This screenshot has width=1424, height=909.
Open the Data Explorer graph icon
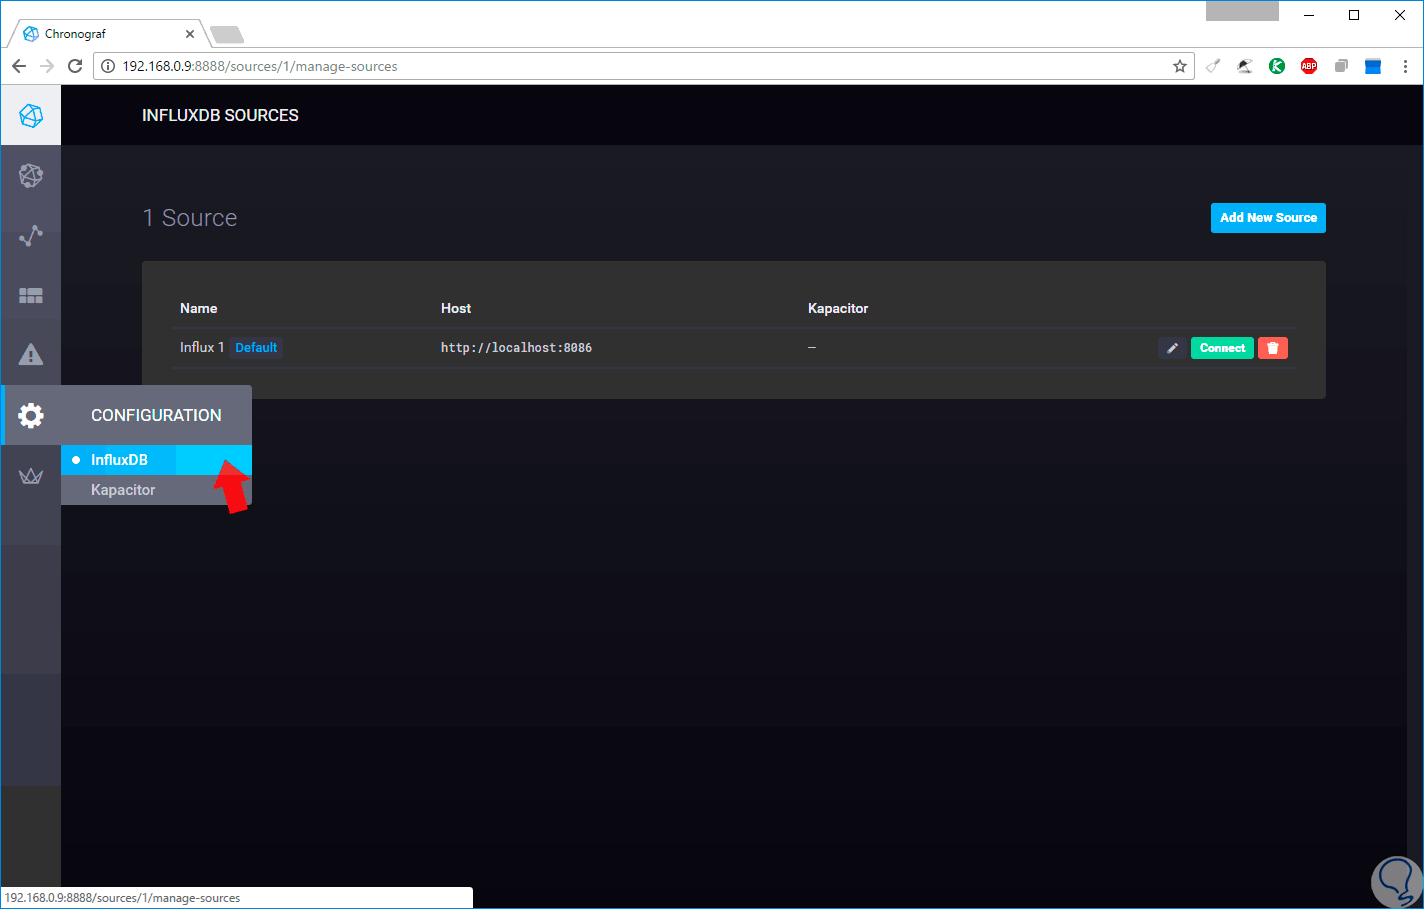(x=31, y=236)
